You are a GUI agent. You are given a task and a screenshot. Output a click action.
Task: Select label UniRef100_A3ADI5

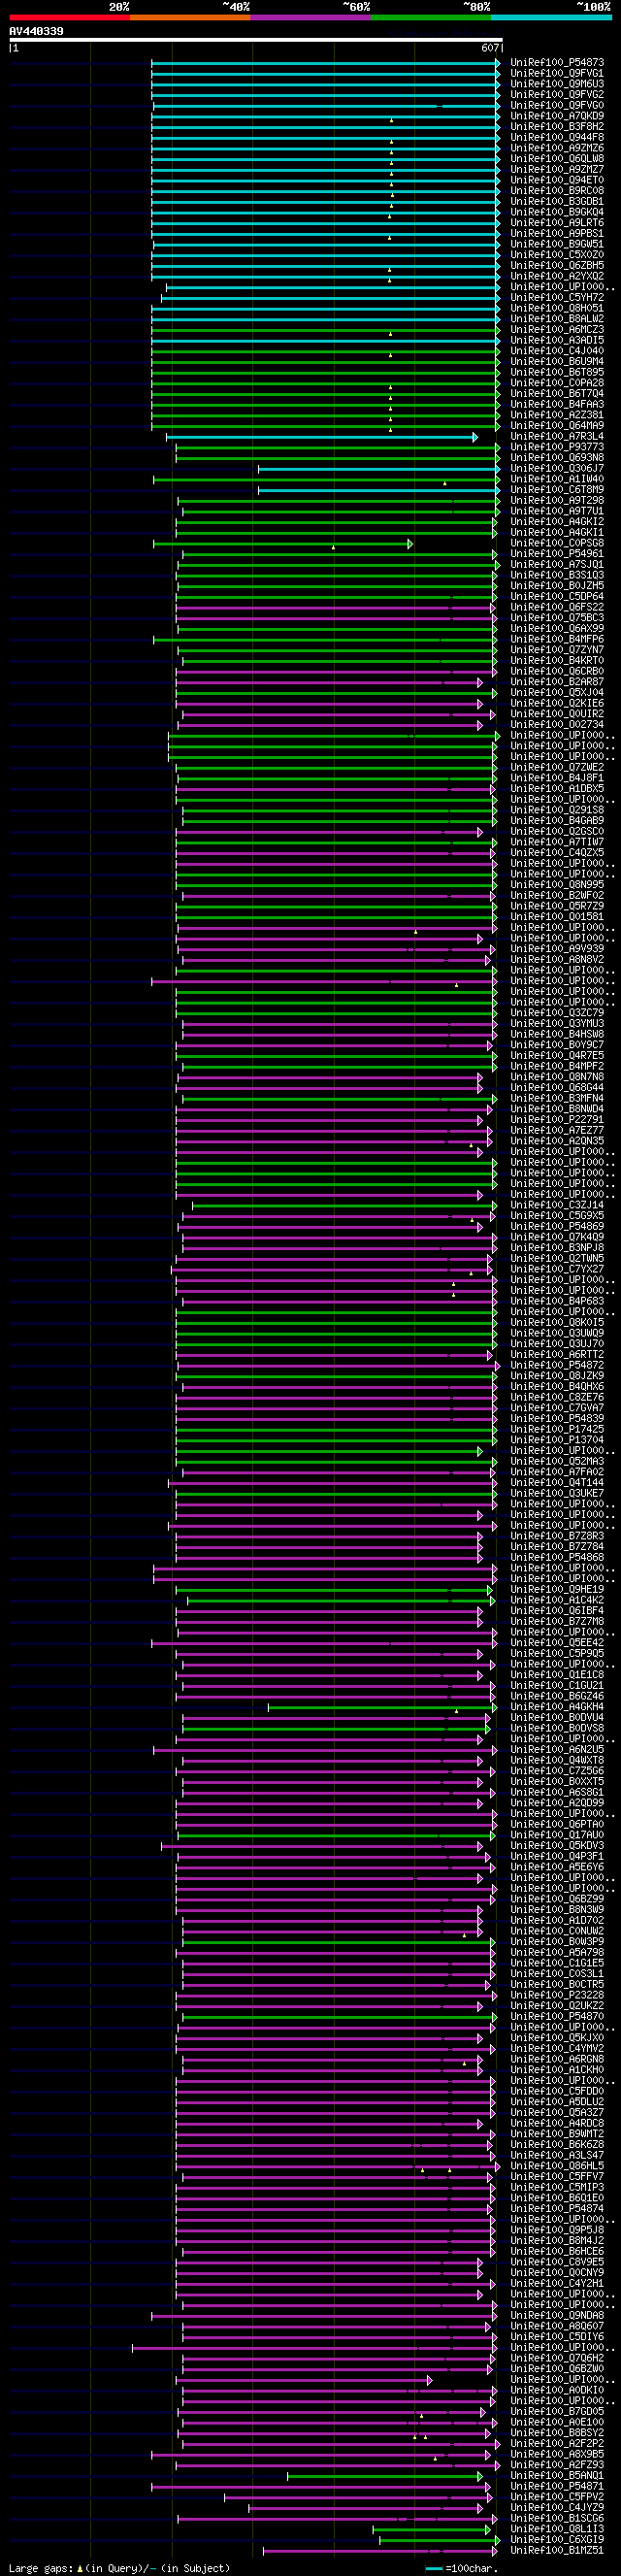pos(557,340)
